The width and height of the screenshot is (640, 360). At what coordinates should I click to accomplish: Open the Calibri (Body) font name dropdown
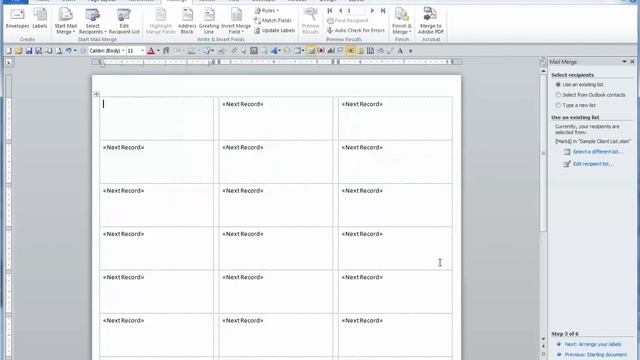pos(123,51)
